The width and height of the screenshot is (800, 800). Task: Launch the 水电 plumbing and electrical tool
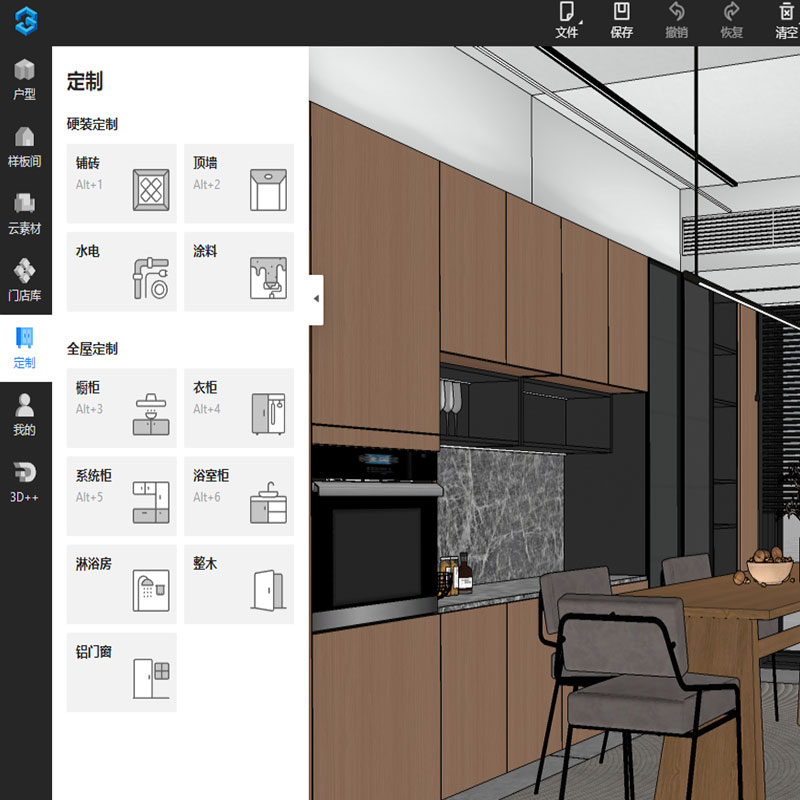pos(121,271)
